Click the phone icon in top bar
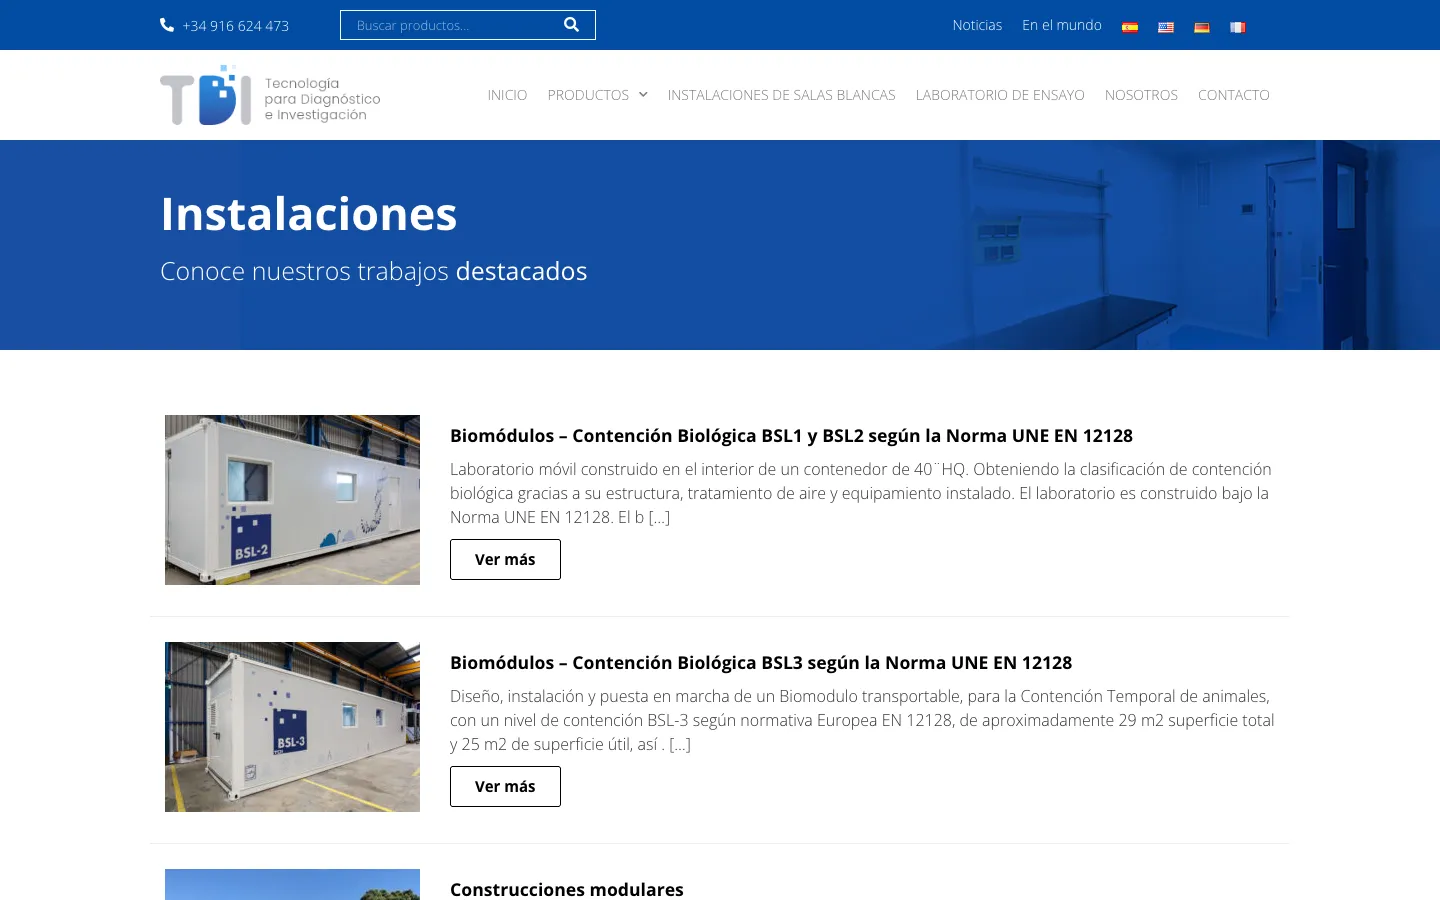The width and height of the screenshot is (1440, 900). pos(167,25)
